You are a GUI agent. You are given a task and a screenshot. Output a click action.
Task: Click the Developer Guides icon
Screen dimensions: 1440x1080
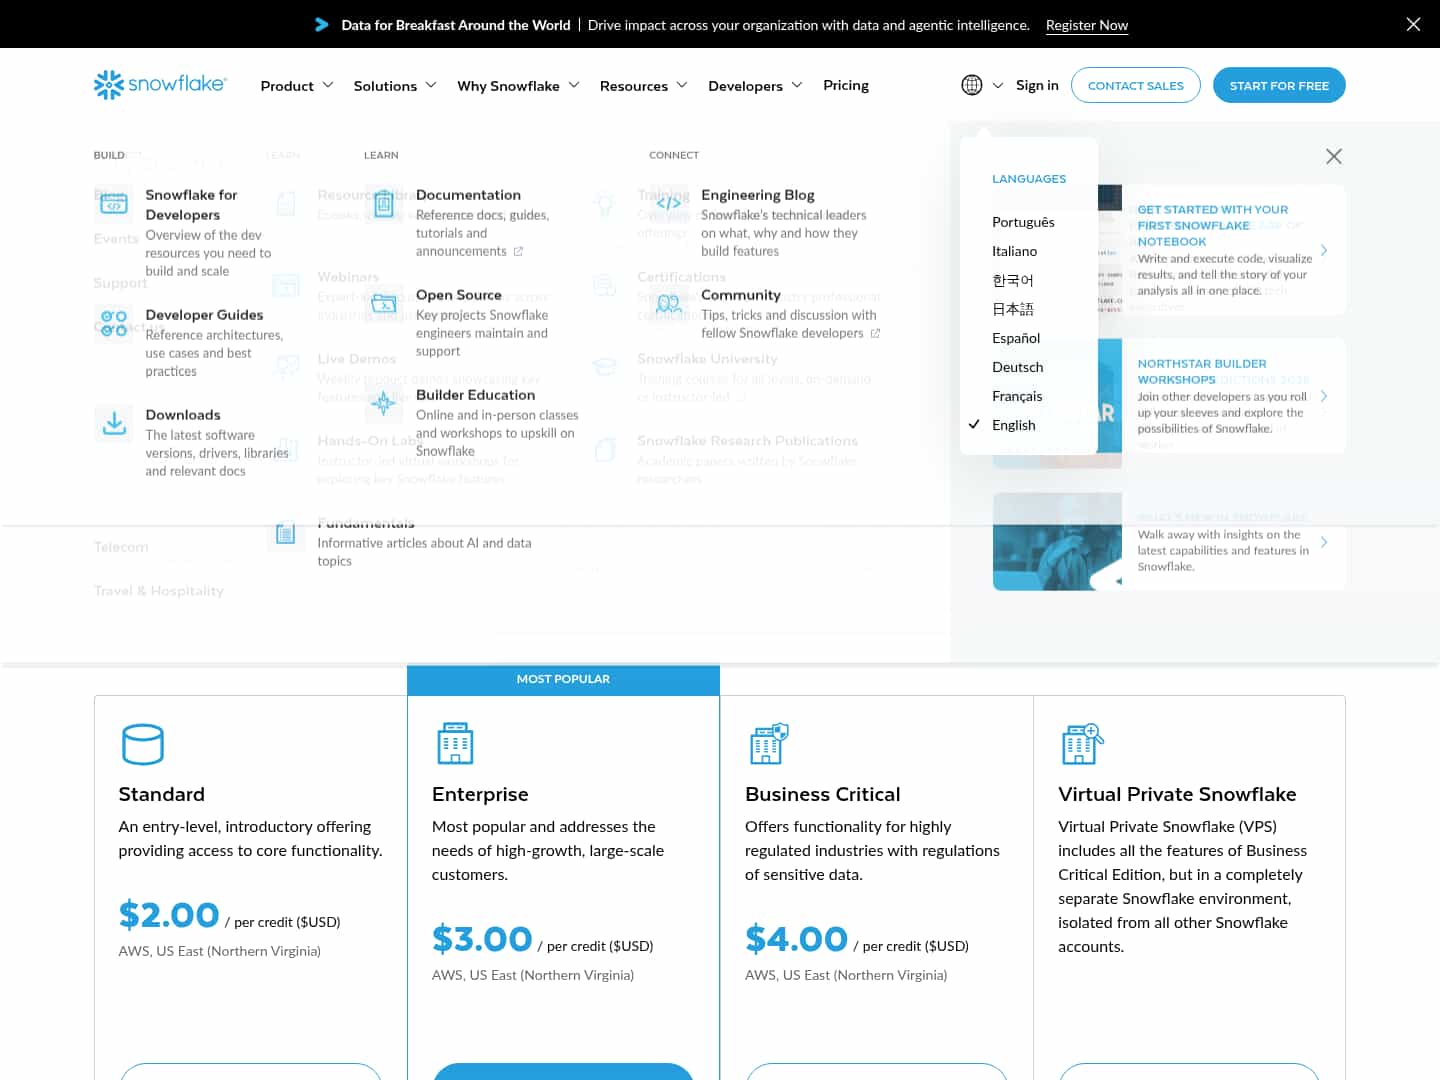114,322
